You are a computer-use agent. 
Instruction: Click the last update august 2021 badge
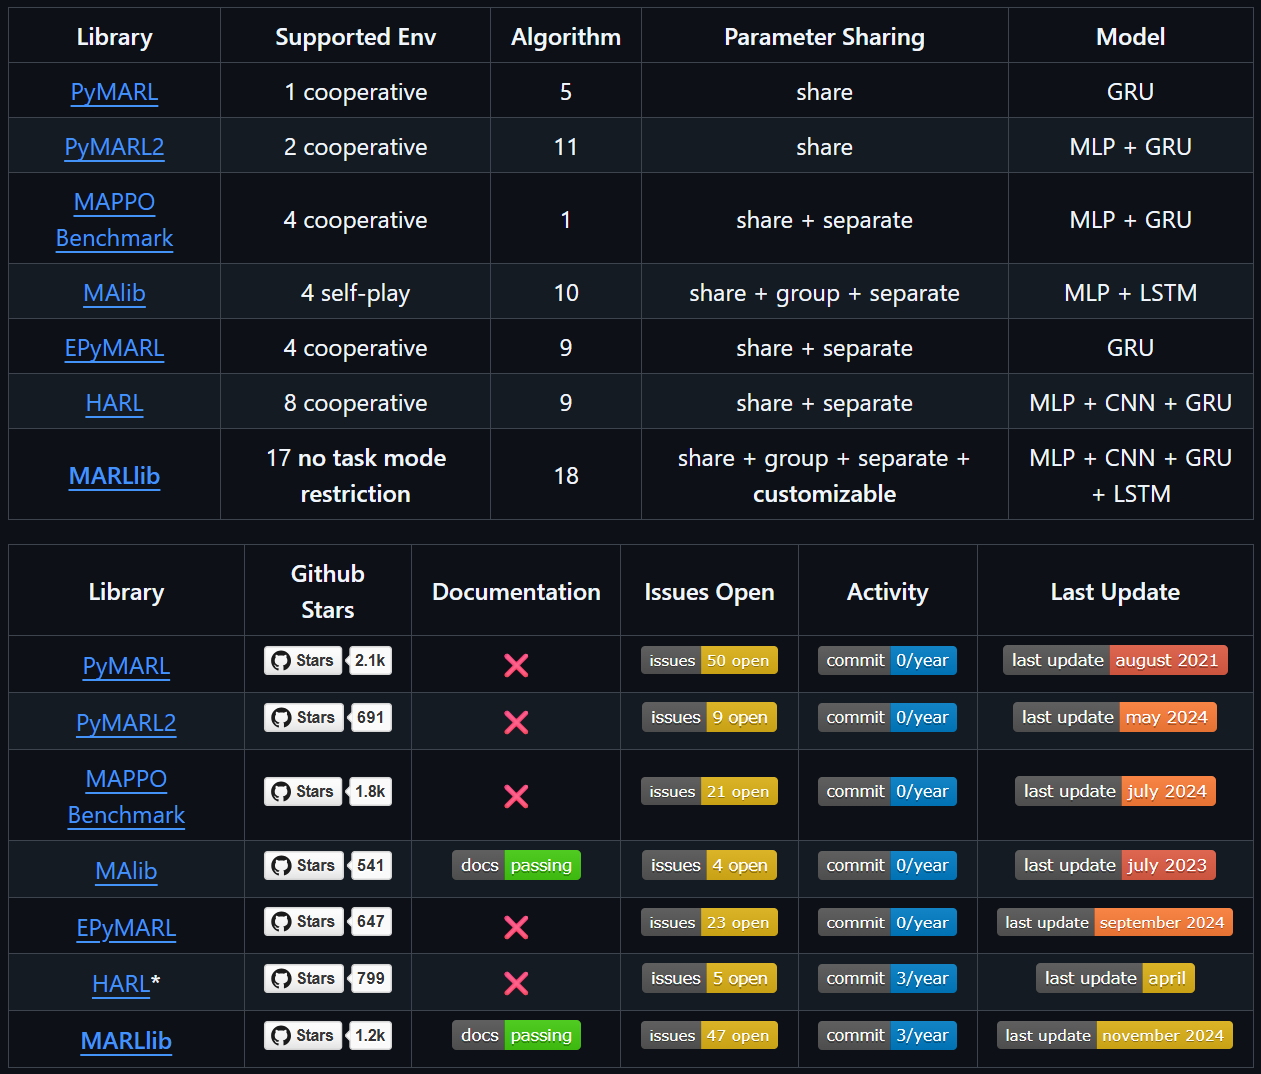[x=1114, y=660]
